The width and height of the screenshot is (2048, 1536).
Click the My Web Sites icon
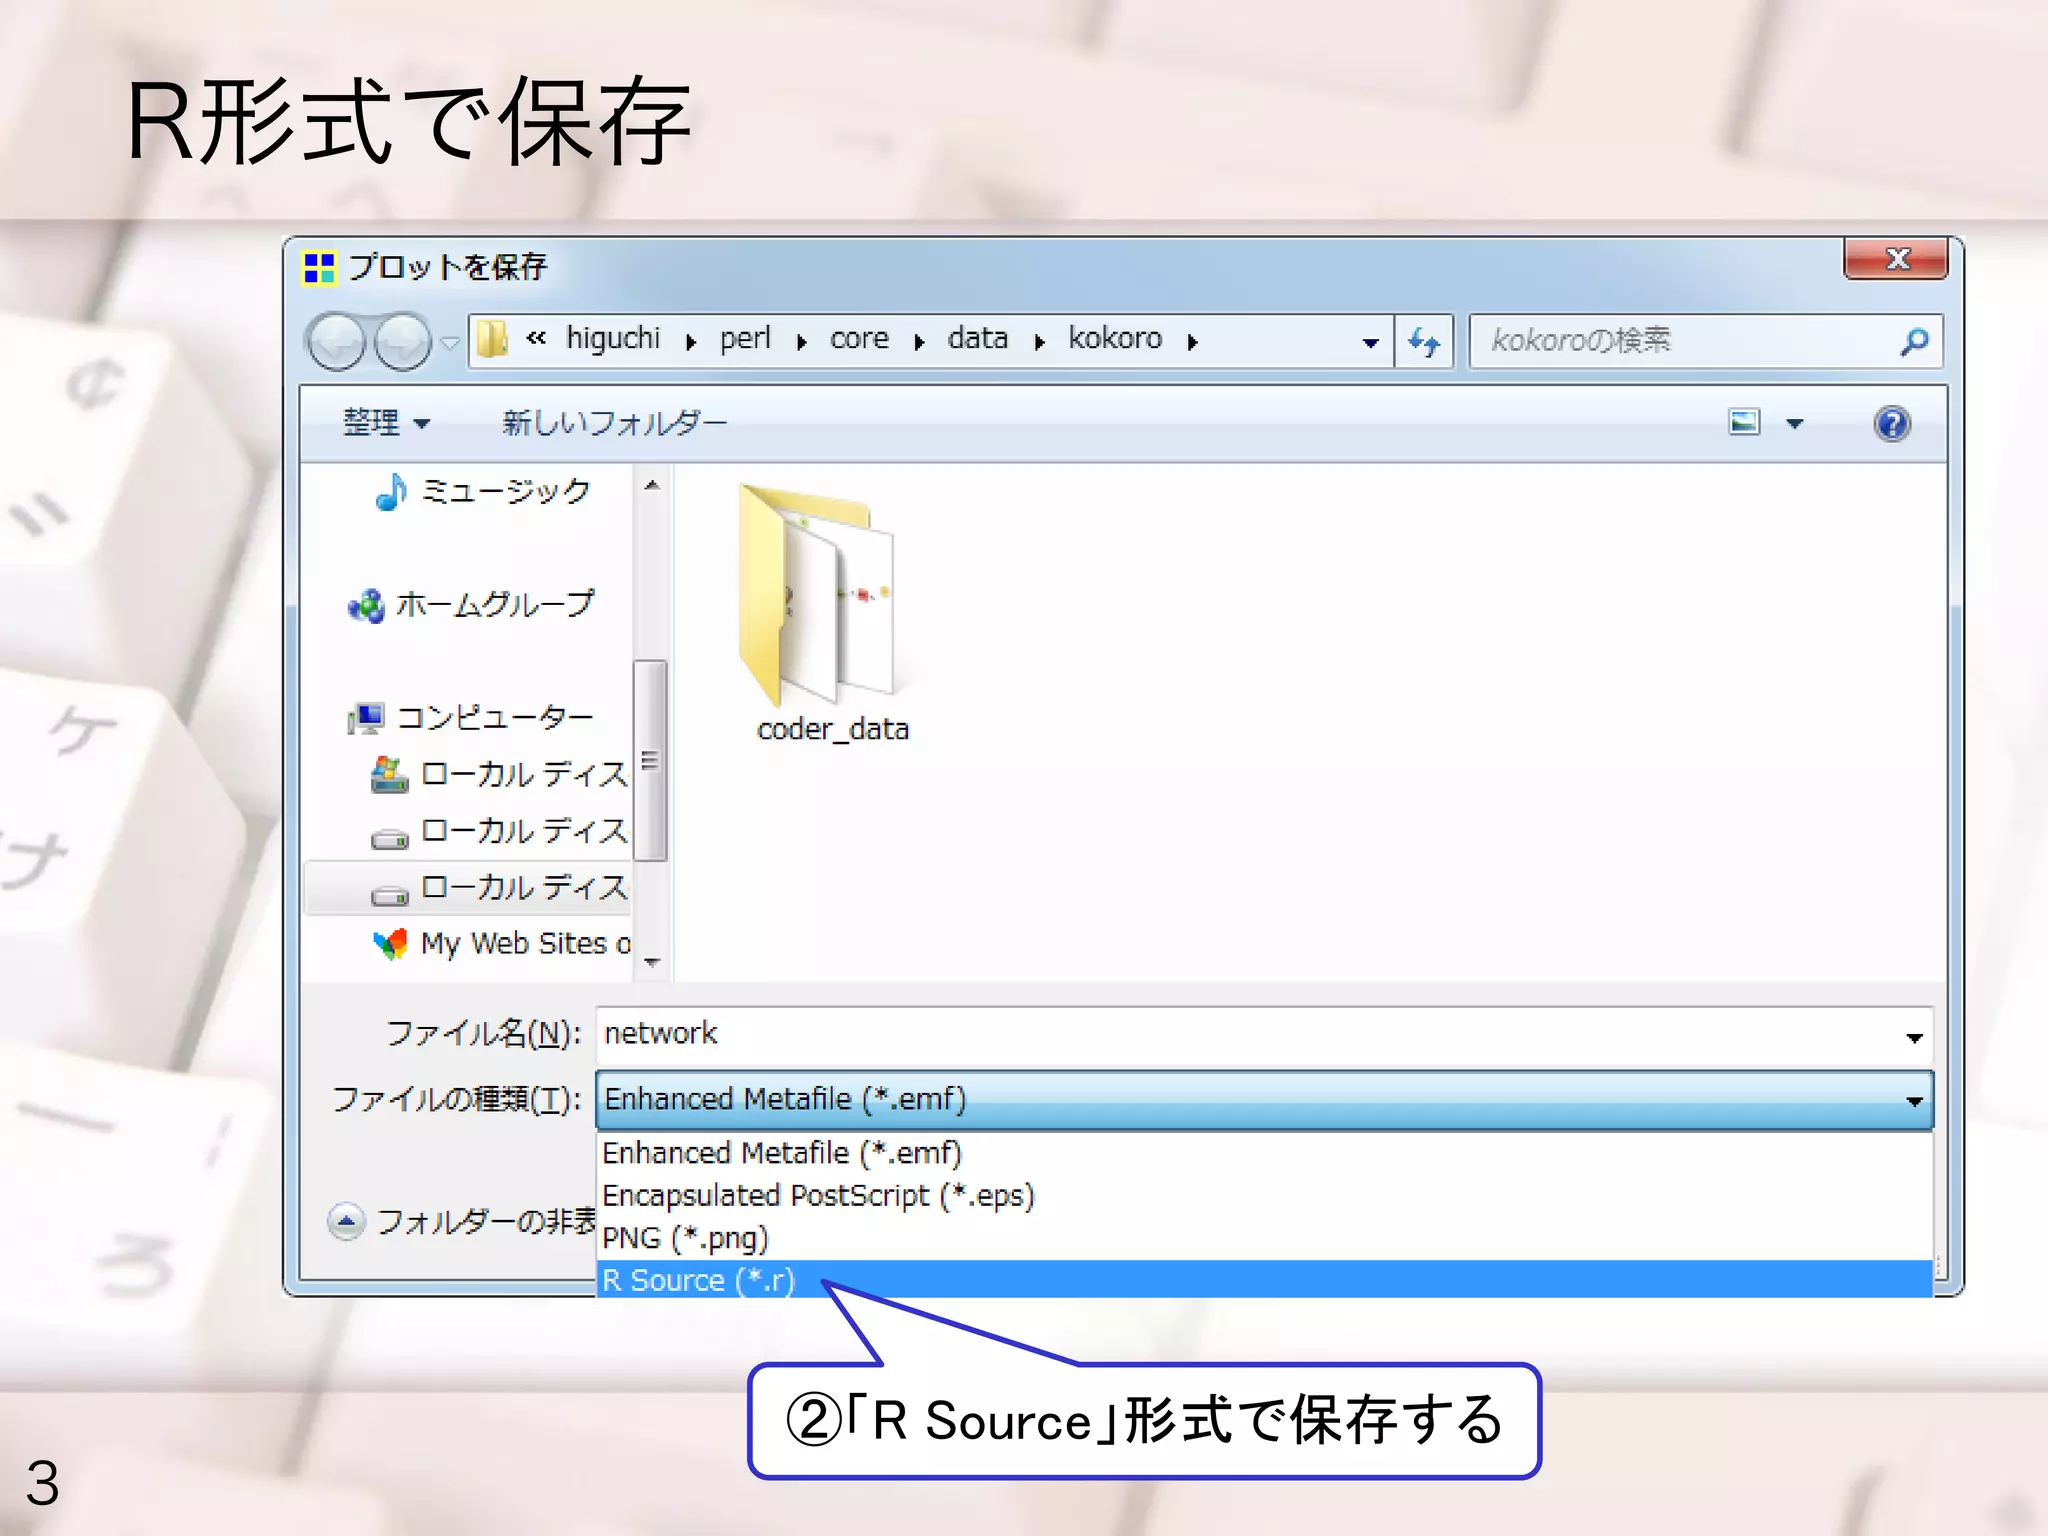pyautogui.click(x=390, y=943)
